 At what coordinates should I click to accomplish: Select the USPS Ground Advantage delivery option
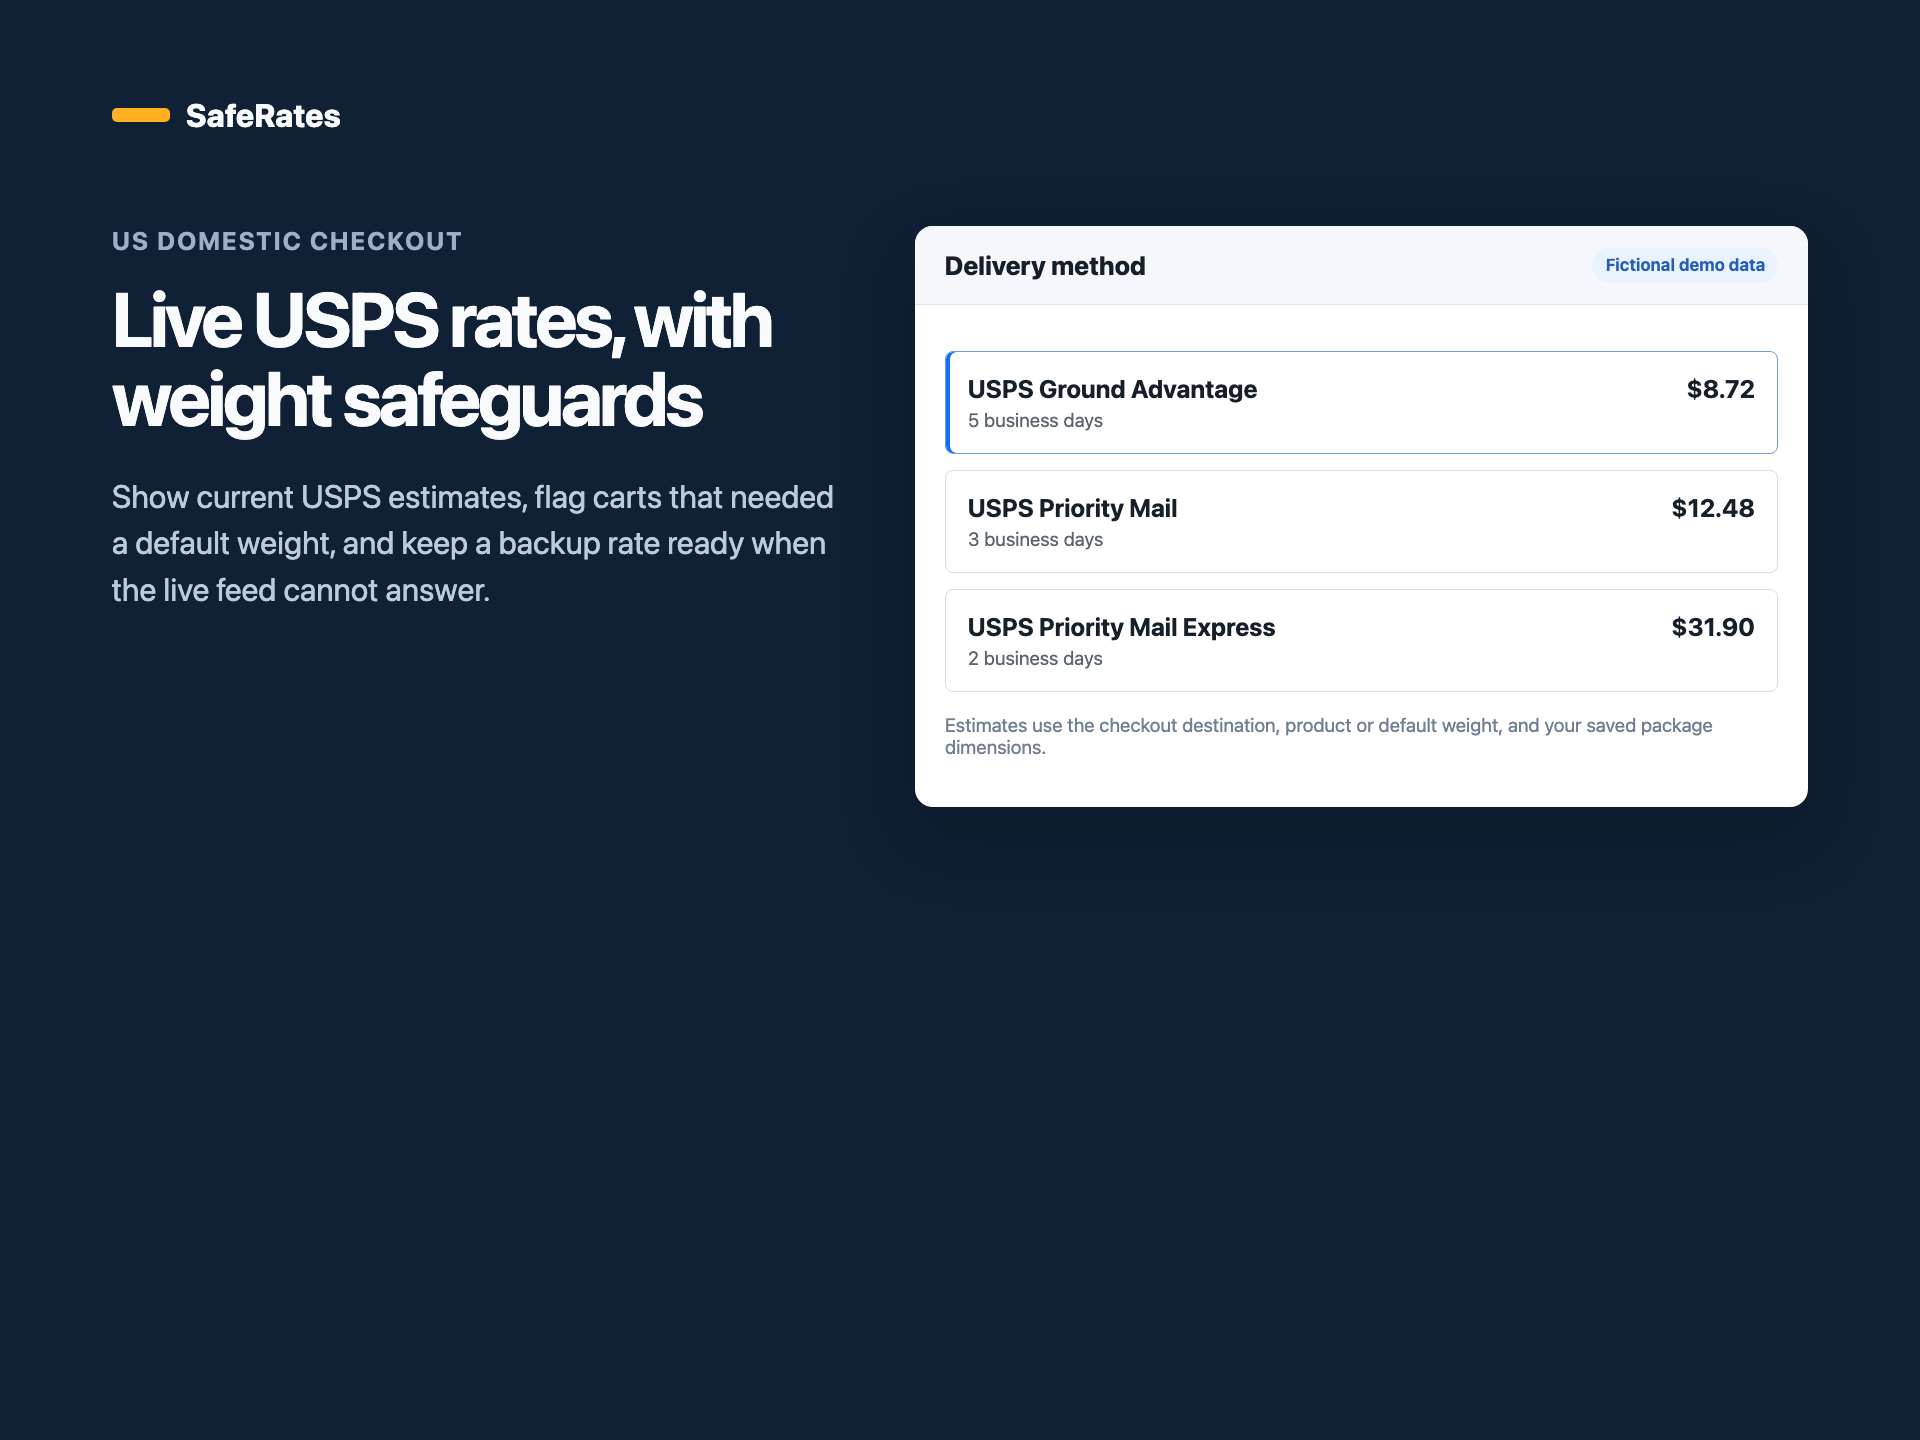(x=1361, y=402)
